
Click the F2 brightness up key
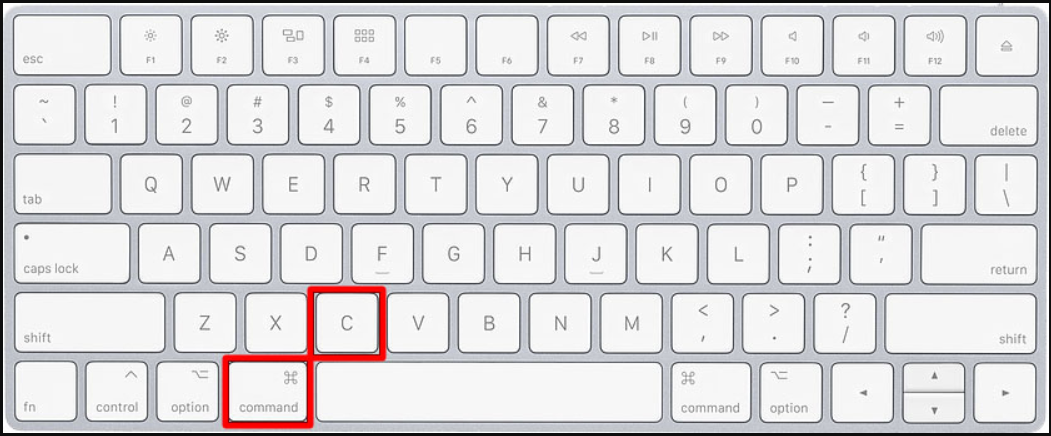[222, 45]
